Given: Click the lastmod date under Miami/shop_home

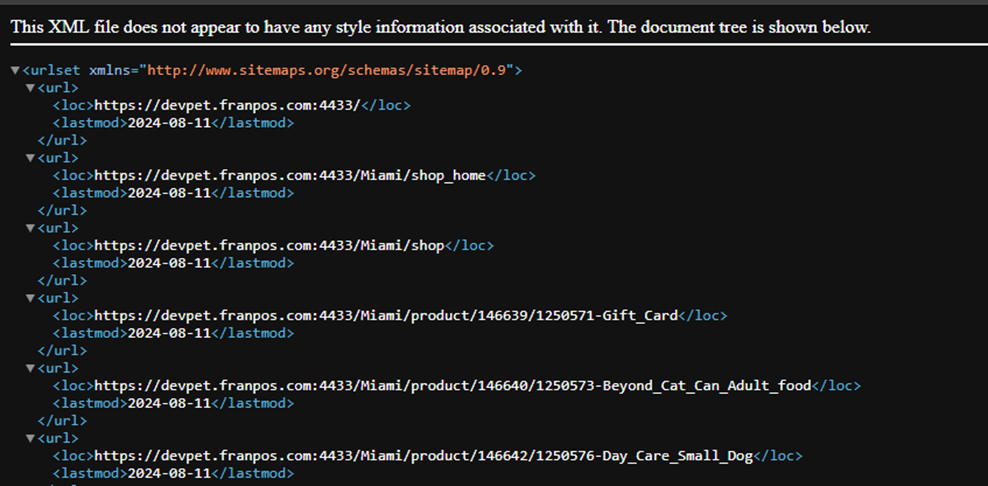Looking at the screenshot, I should [169, 193].
